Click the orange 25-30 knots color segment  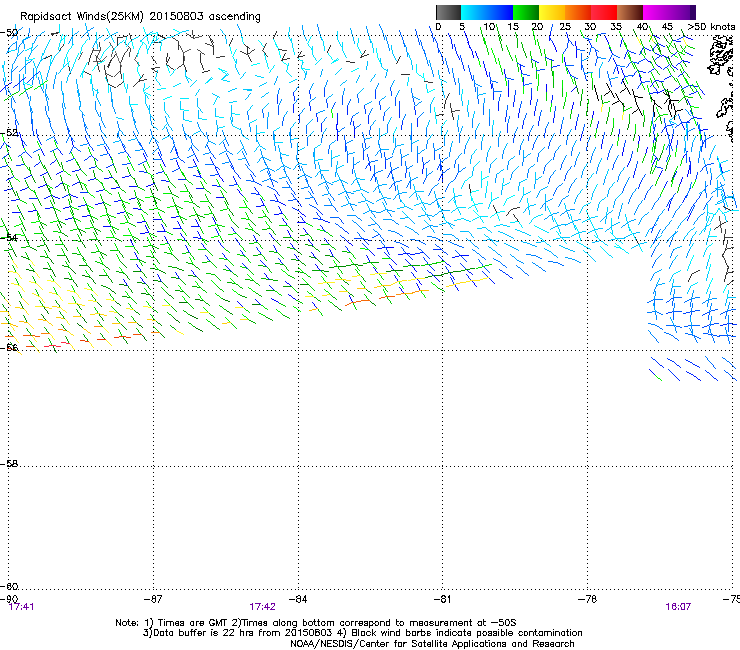[578, 12]
